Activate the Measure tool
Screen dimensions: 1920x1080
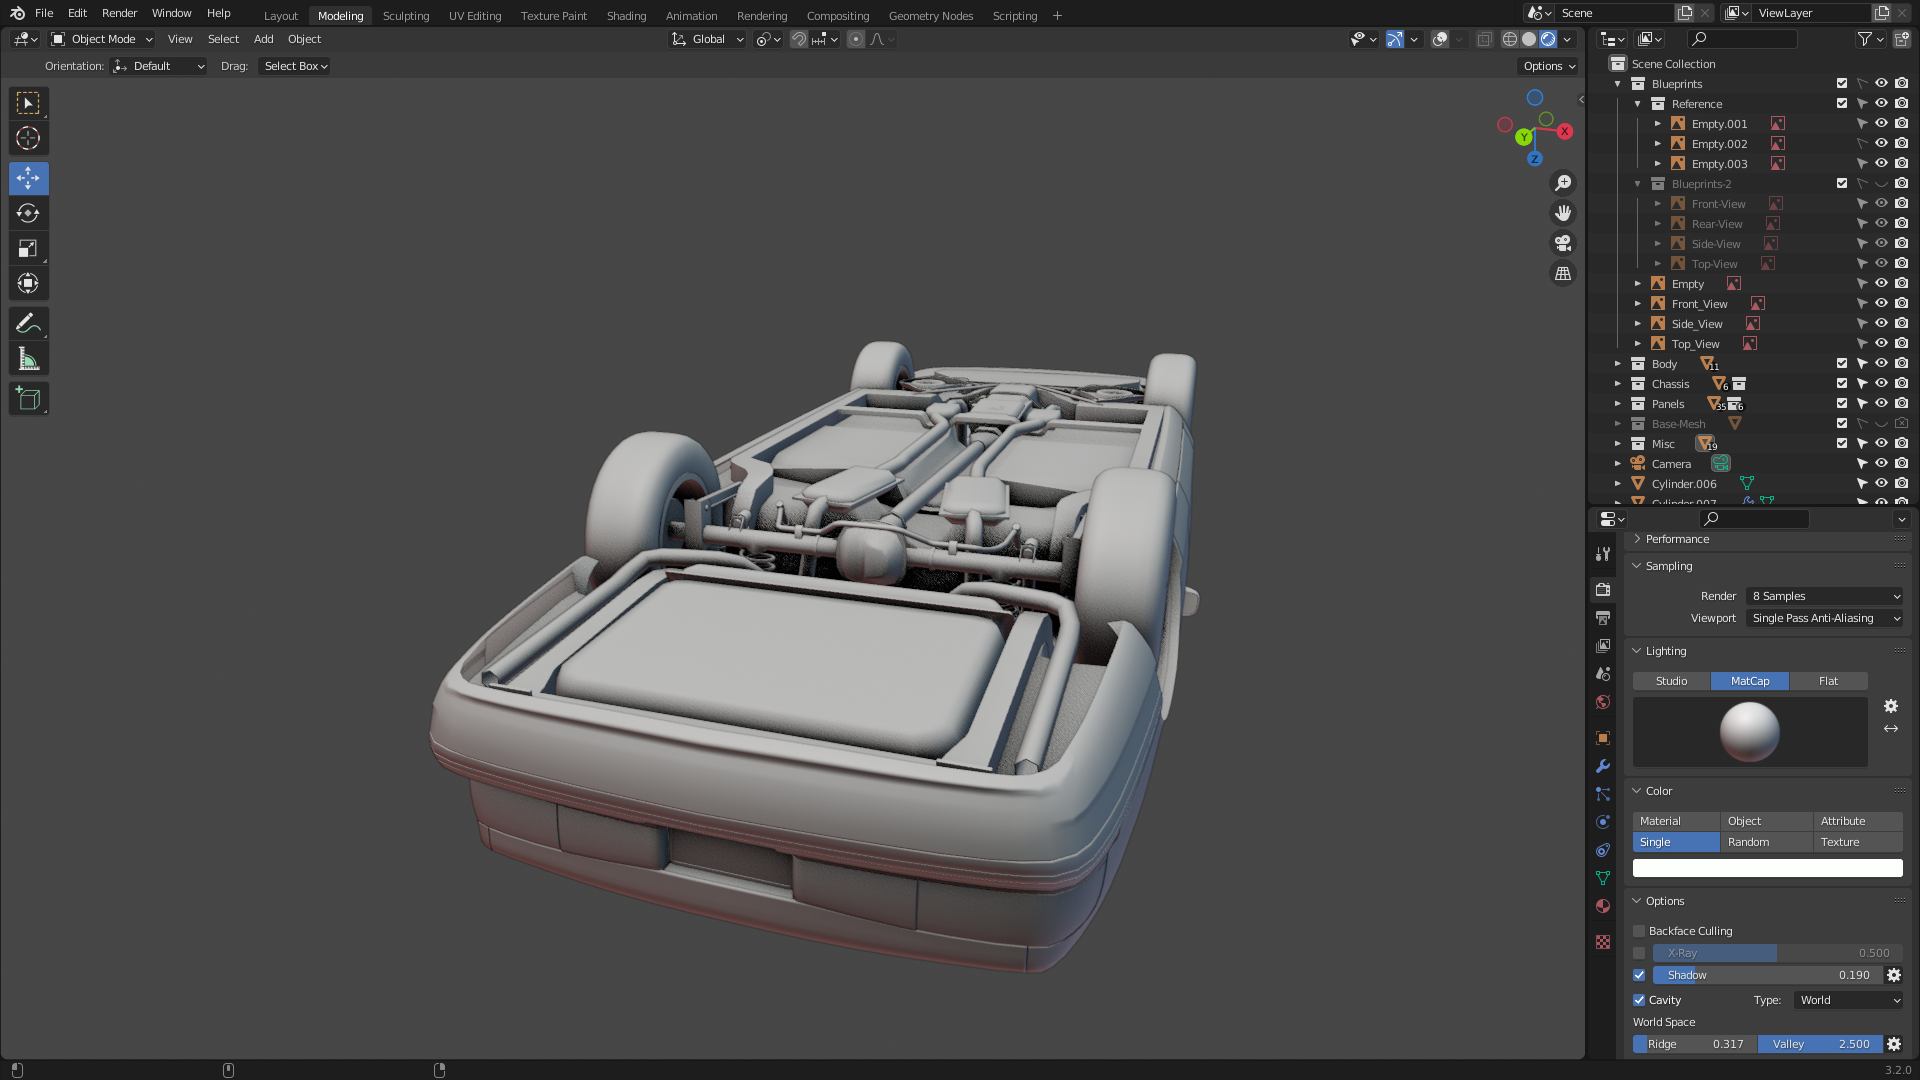(x=28, y=359)
